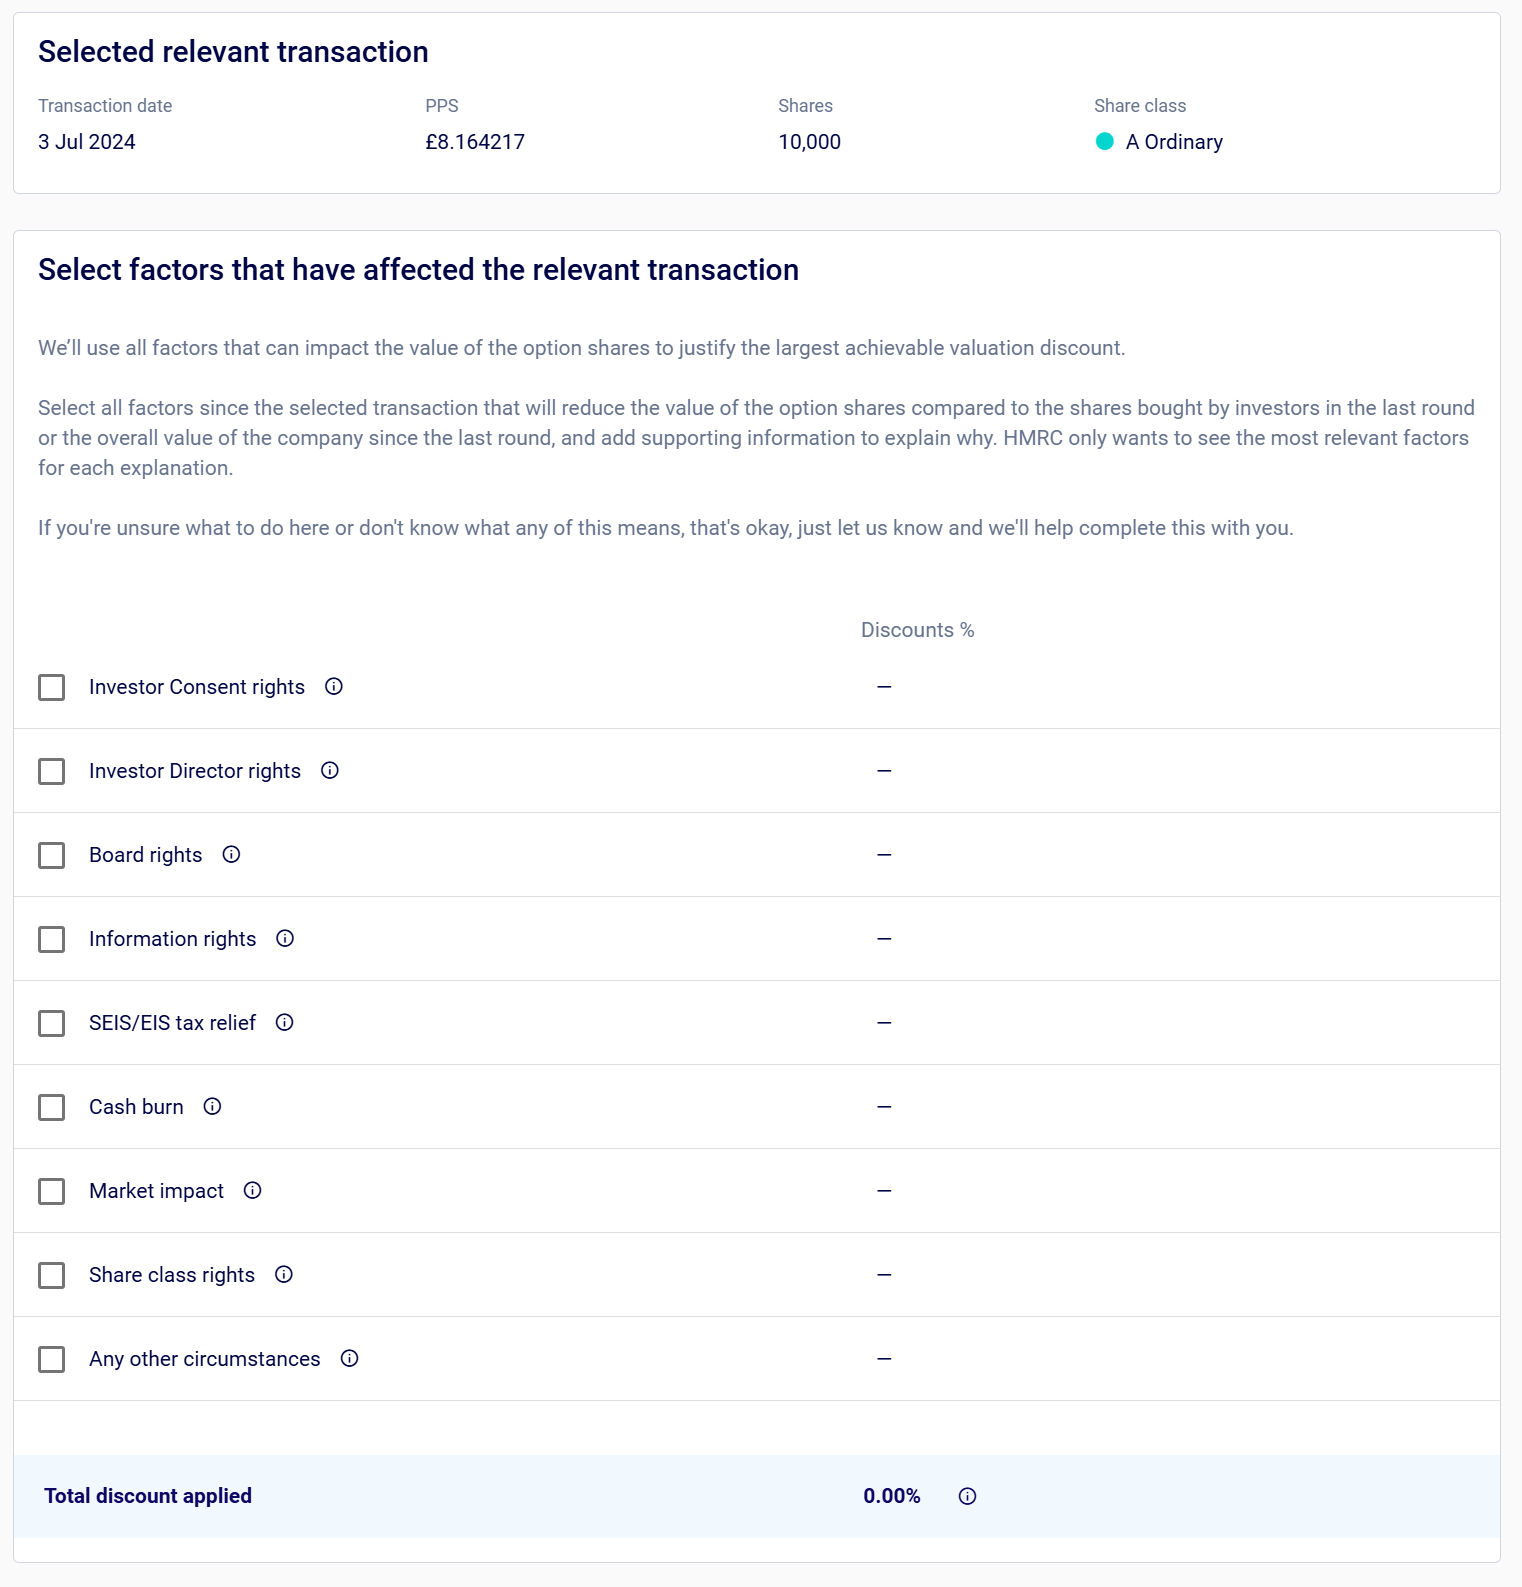Tick the Cash burn checkbox
1522x1587 pixels.
pyautogui.click(x=52, y=1108)
